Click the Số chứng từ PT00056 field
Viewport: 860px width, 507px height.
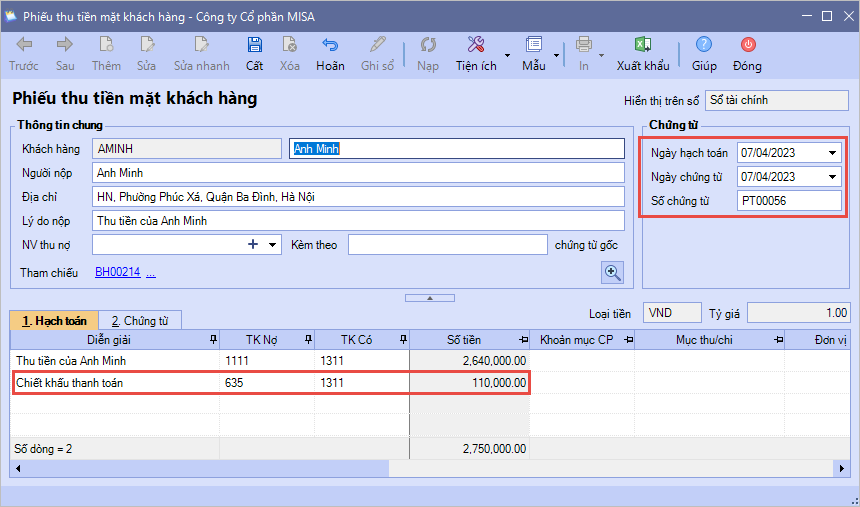(x=789, y=201)
